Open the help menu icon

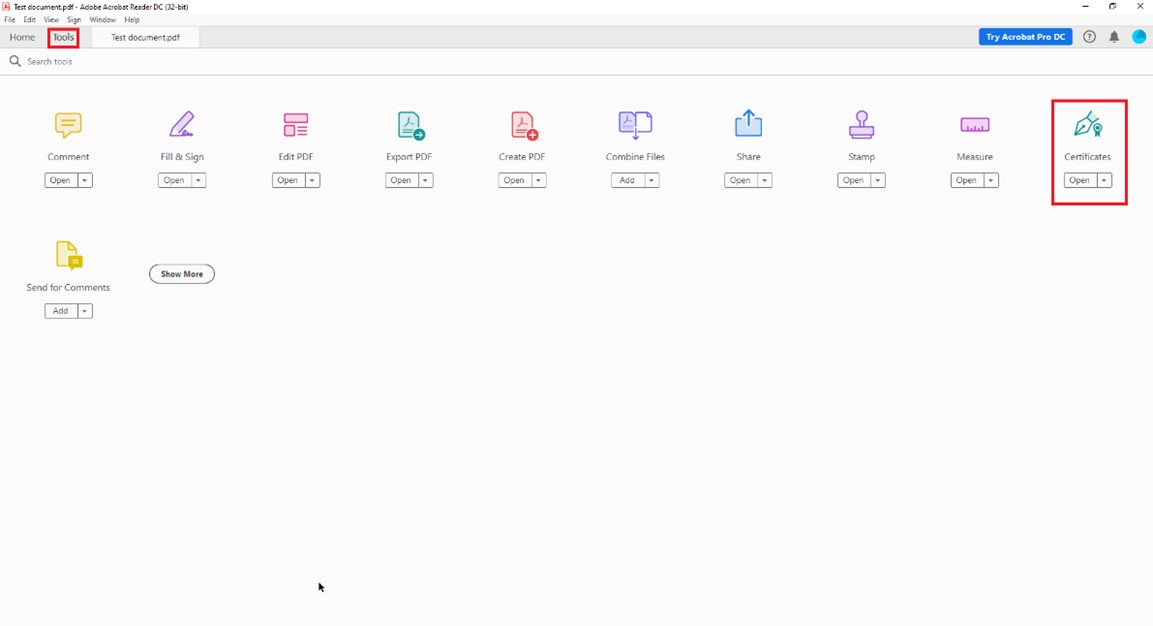coord(1088,36)
